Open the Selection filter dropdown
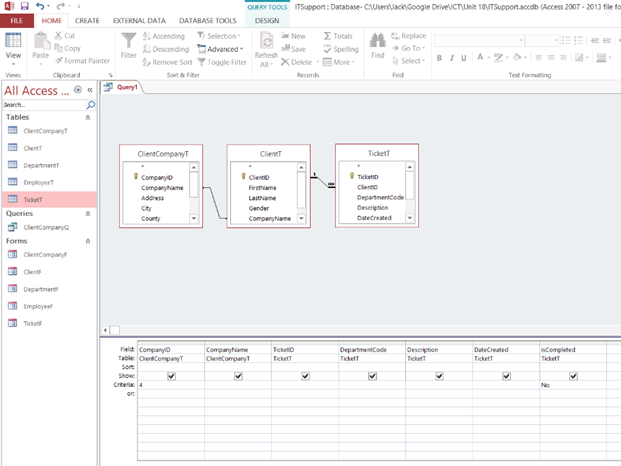The width and height of the screenshot is (621, 466). click(219, 36)
